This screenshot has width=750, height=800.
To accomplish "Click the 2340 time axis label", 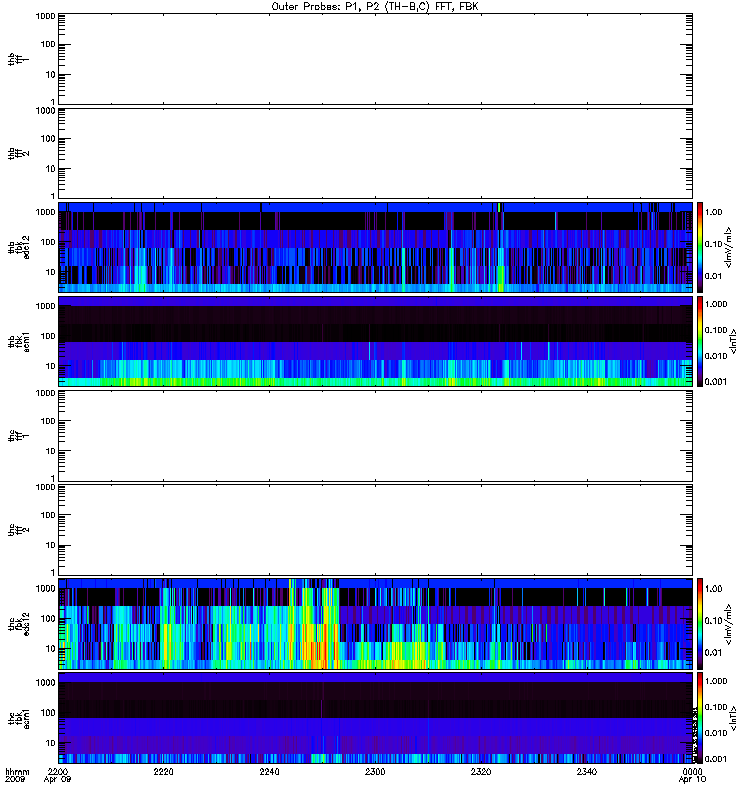I will [587, 771].
